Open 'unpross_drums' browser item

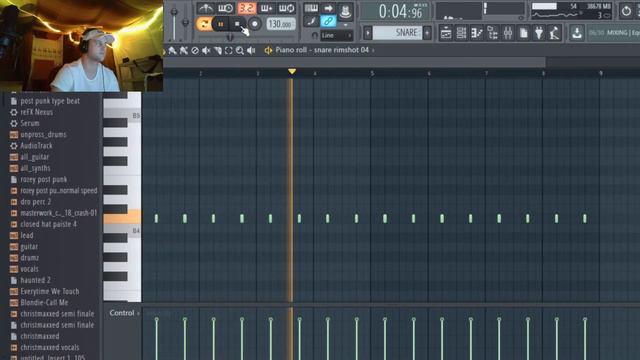click(43, 134)
